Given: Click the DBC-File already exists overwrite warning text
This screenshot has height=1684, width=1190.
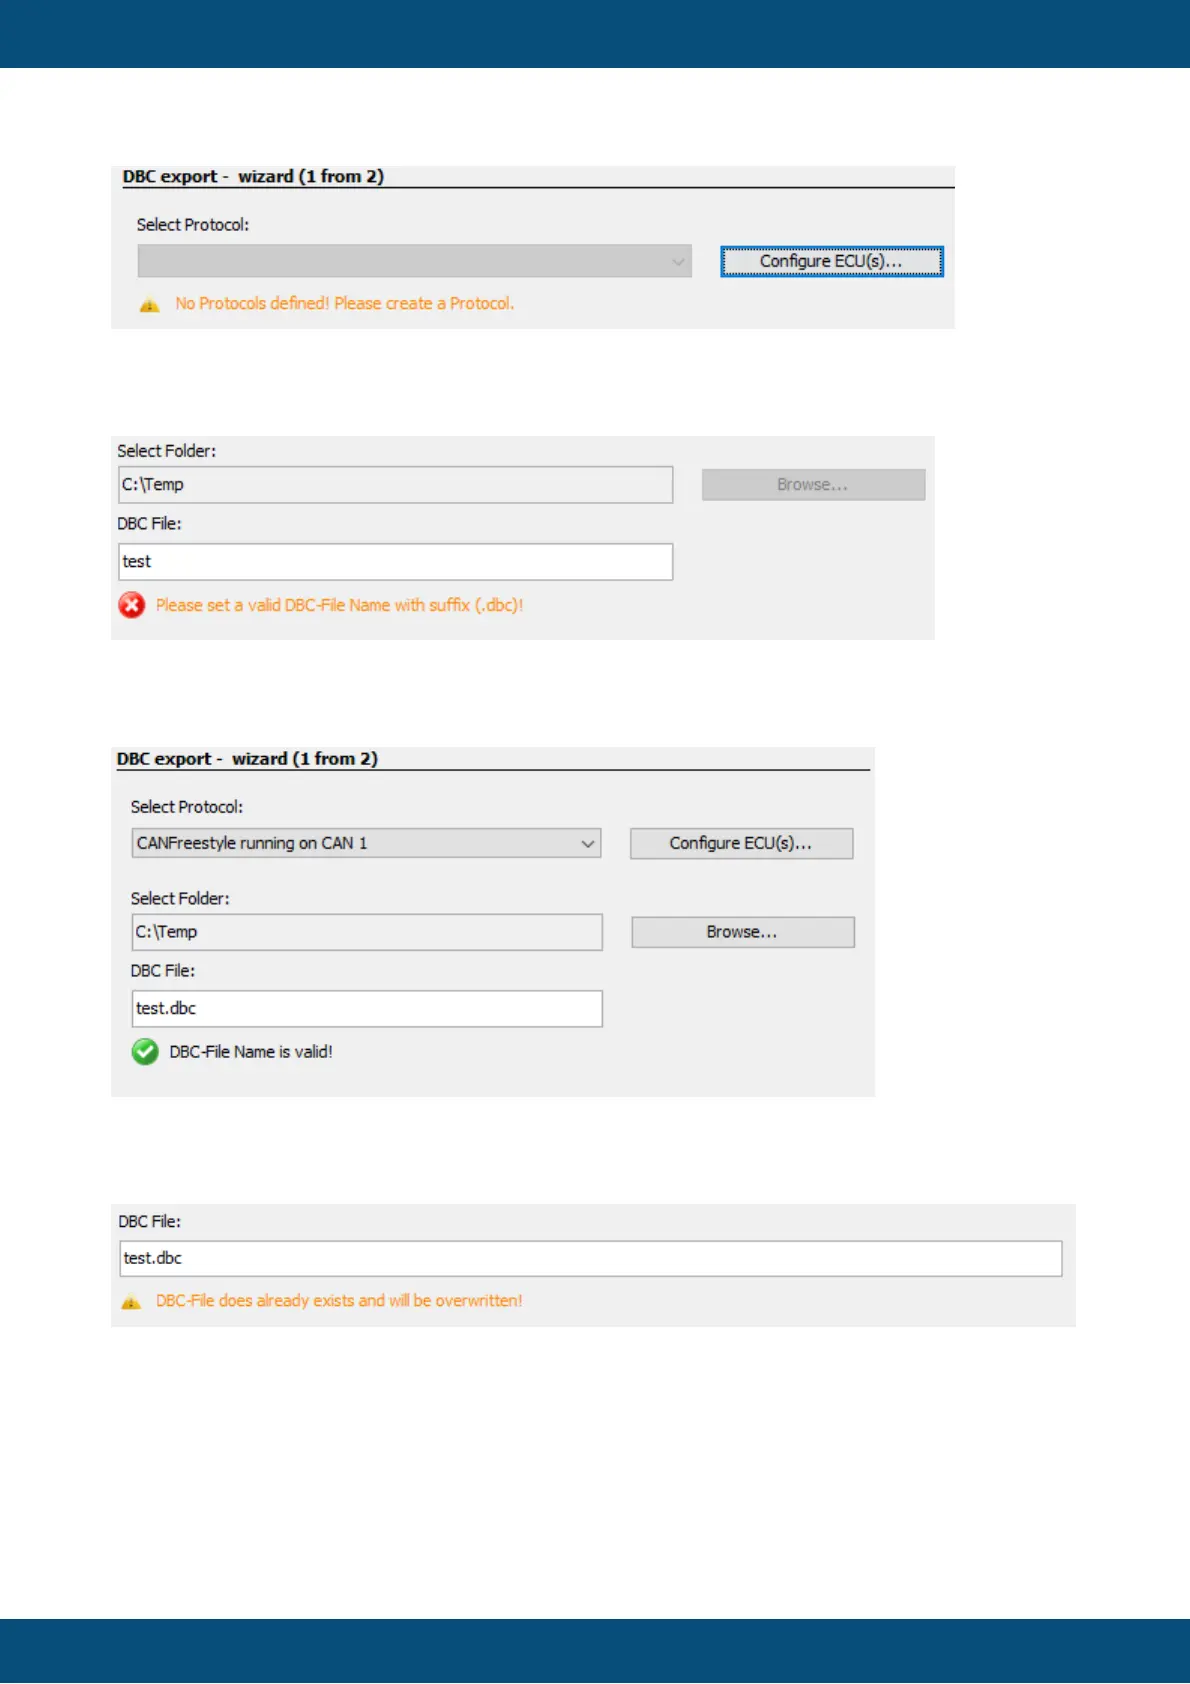Looking at the screenshot, I should 339,1301.
